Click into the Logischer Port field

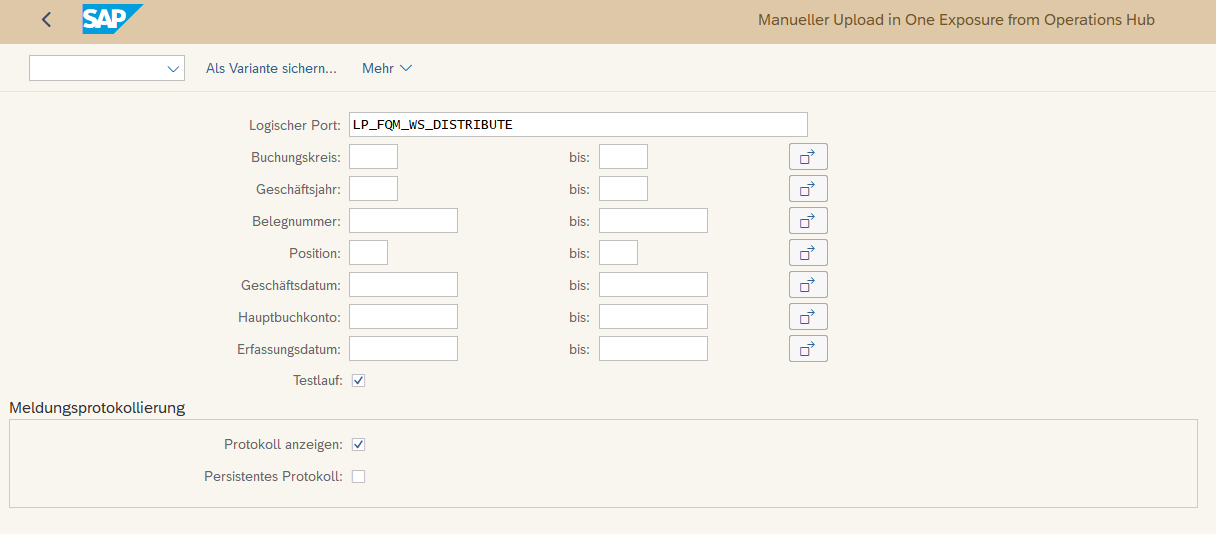[x=577, y=125]
